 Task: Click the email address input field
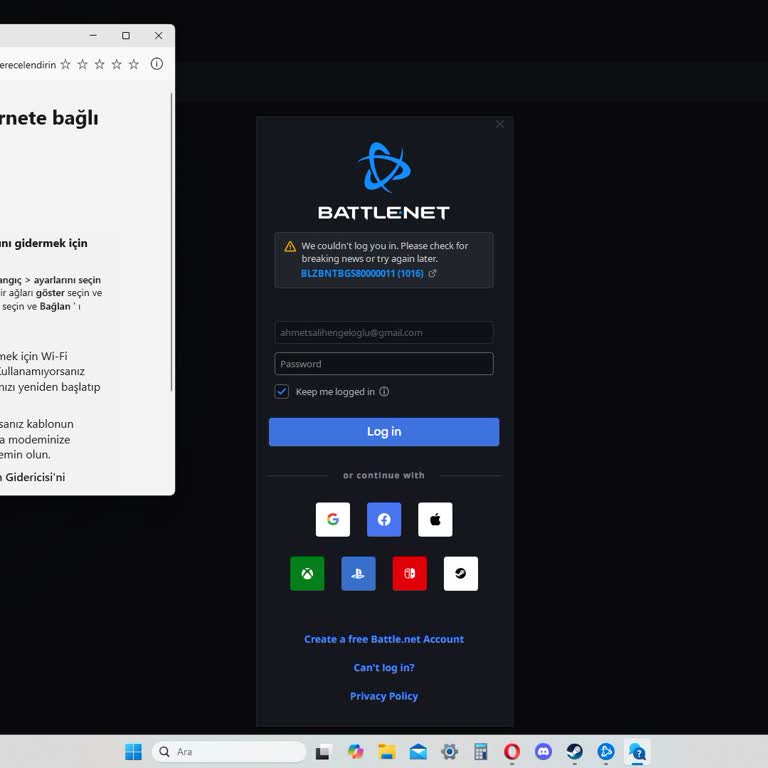point(384,333)
